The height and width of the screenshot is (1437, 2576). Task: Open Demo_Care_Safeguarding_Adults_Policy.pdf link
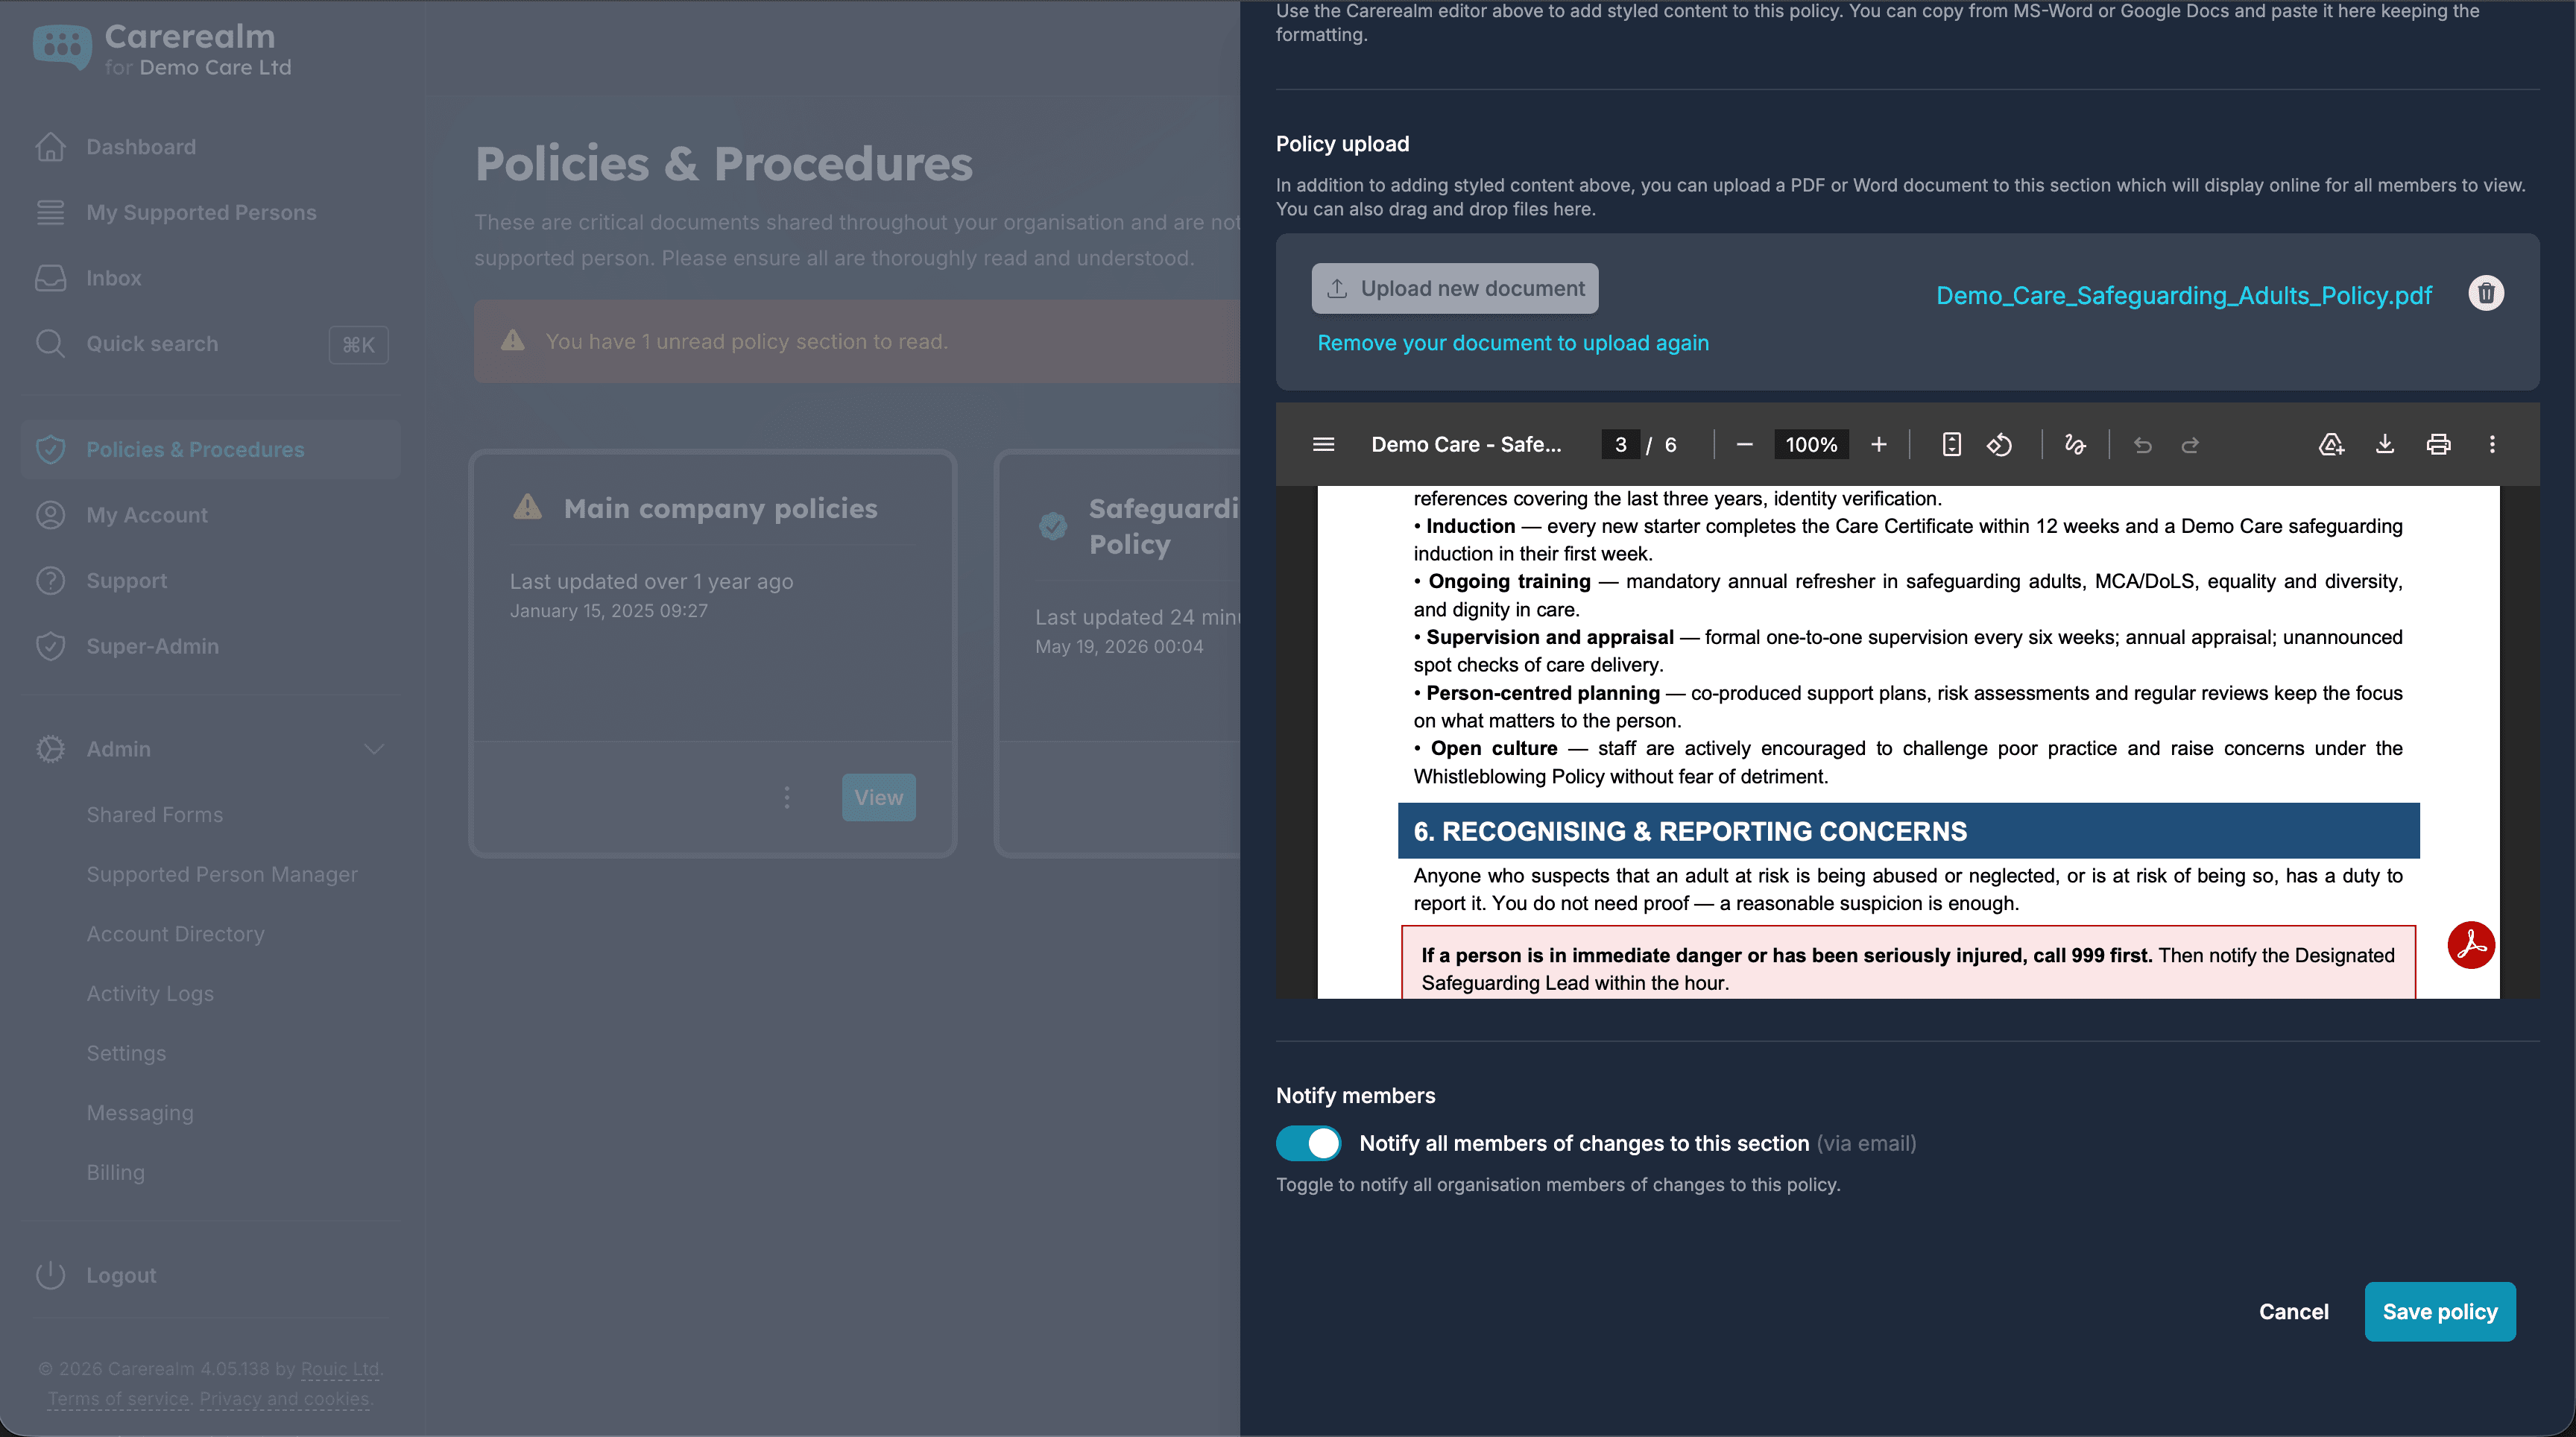click(2183, 295)
